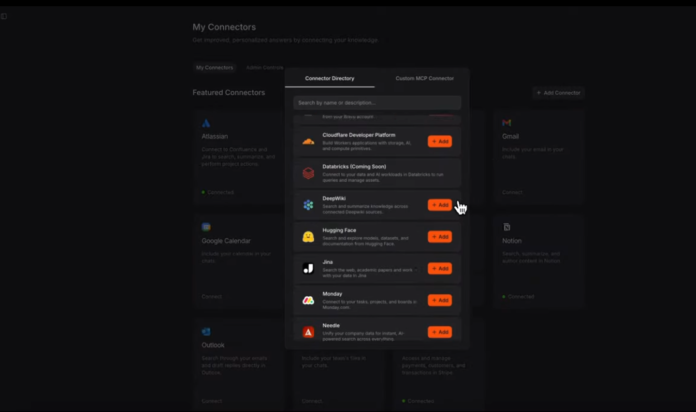This screenshot has height=412, width=696.
Task: Click the Gmail card icon
Action: (x=506, y=123)
